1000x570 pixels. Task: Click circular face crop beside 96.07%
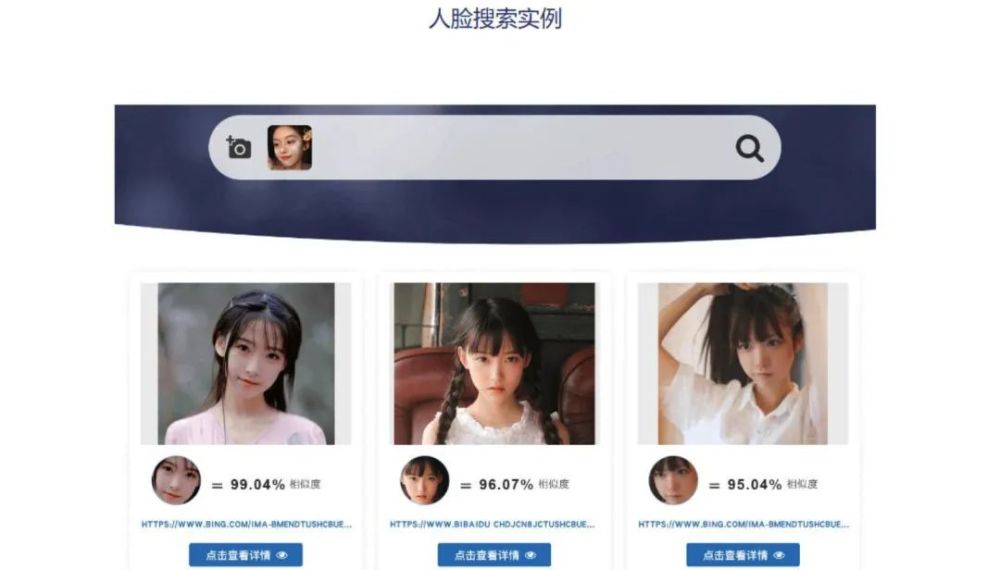point(425,480)
